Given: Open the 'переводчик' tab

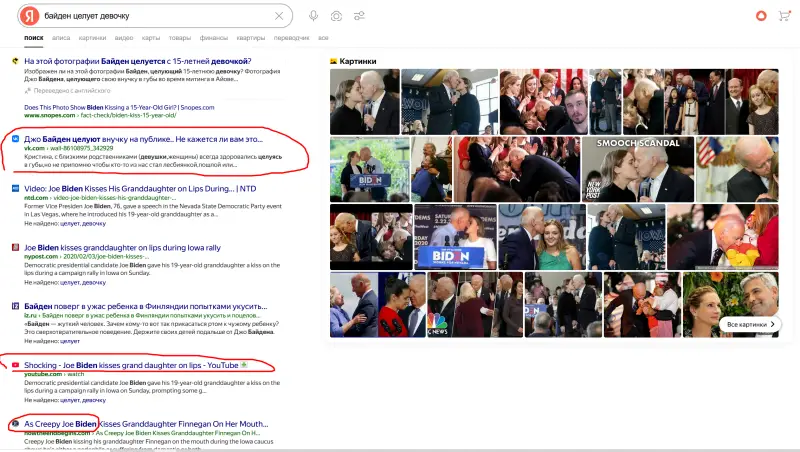Looking at the screenshot, I should tap(291, 37).
